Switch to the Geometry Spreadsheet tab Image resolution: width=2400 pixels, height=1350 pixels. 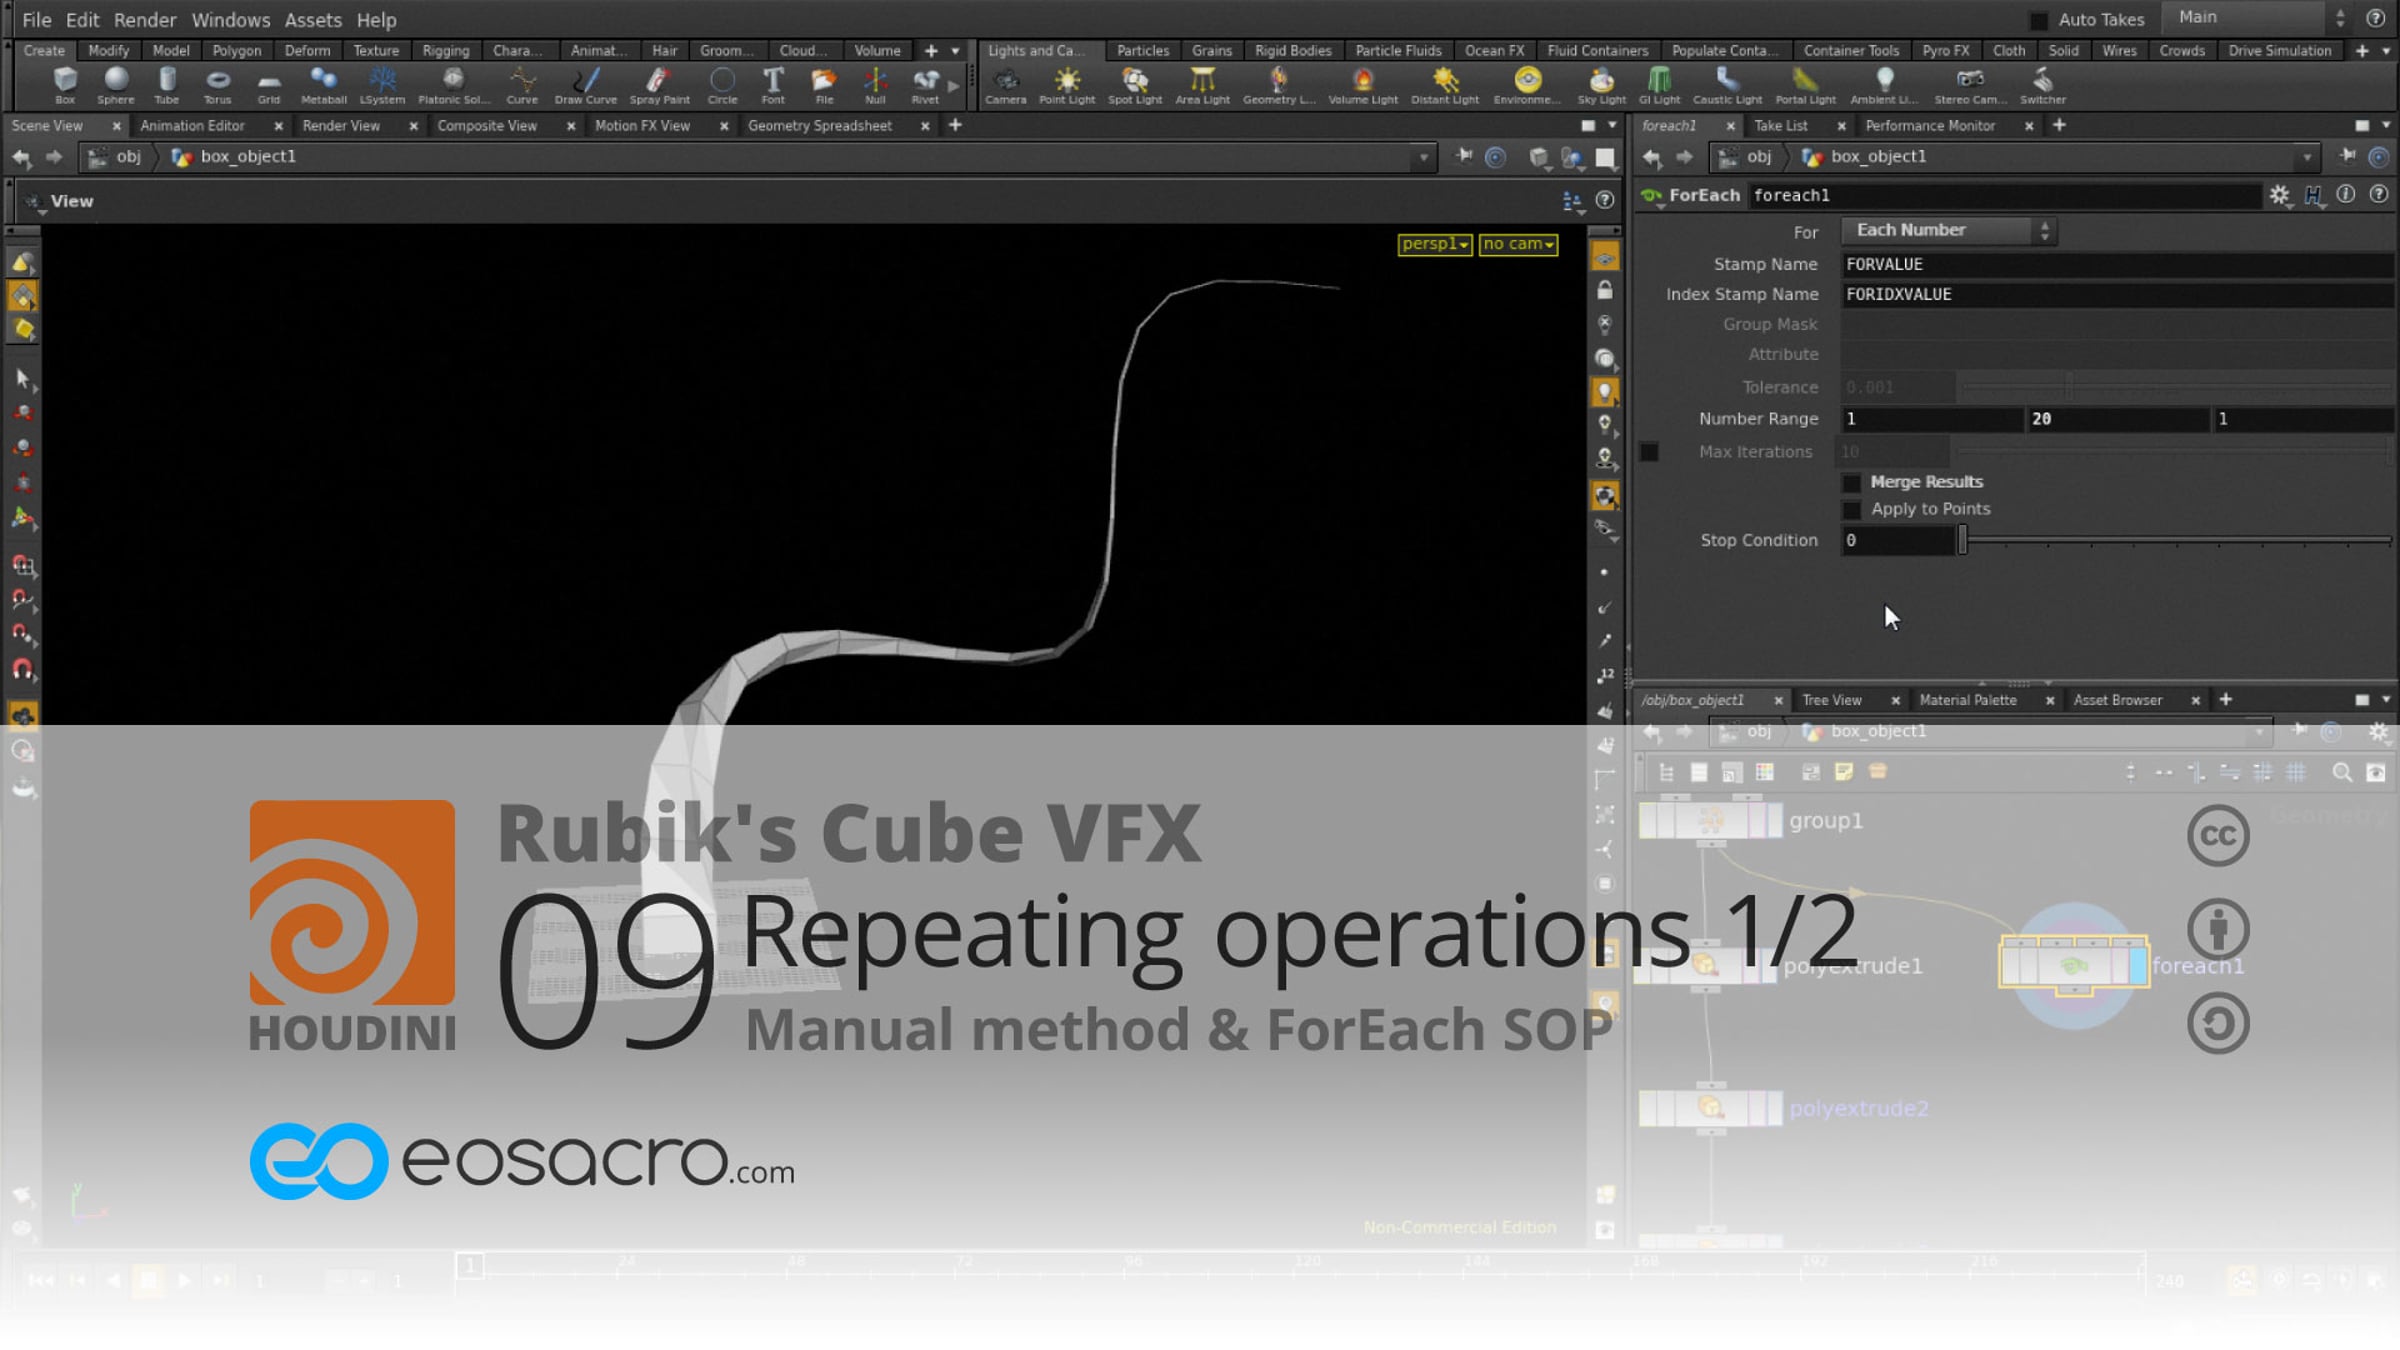(819, 125)
